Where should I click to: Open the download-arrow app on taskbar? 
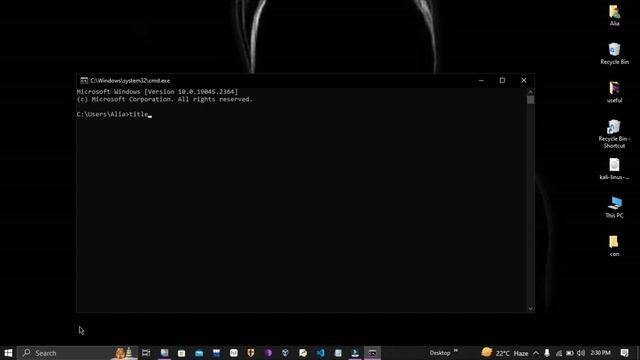355,353
